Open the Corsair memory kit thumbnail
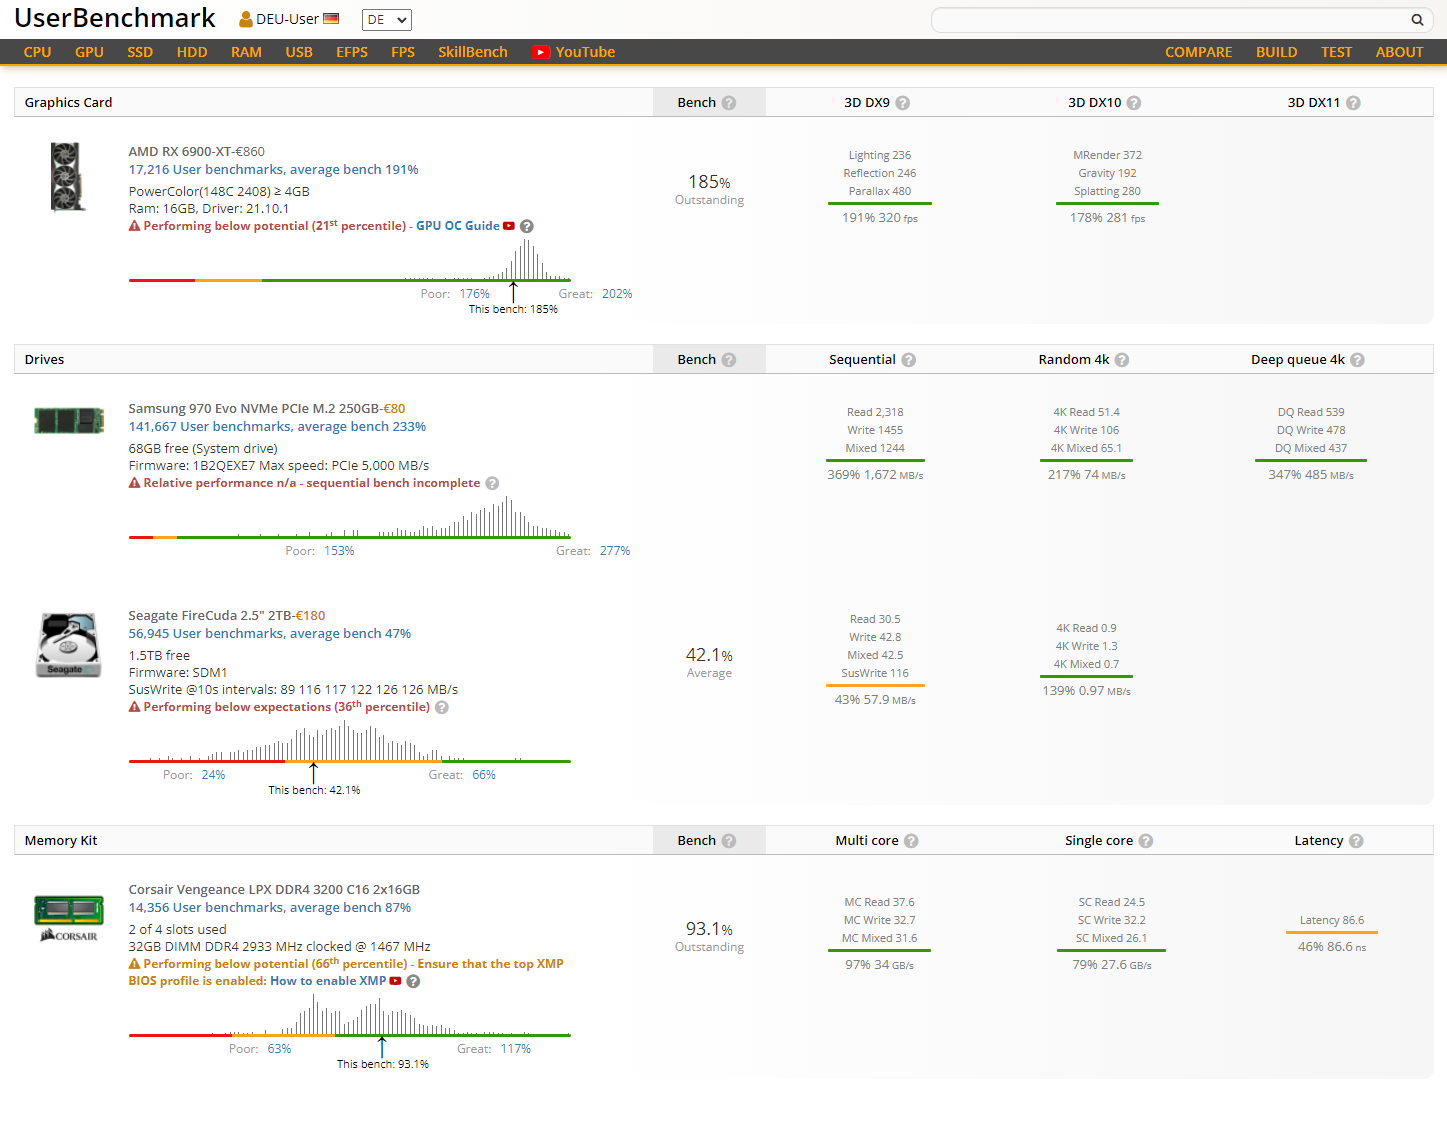This screenshot has height=1142, width=1447. pos(69,919)
